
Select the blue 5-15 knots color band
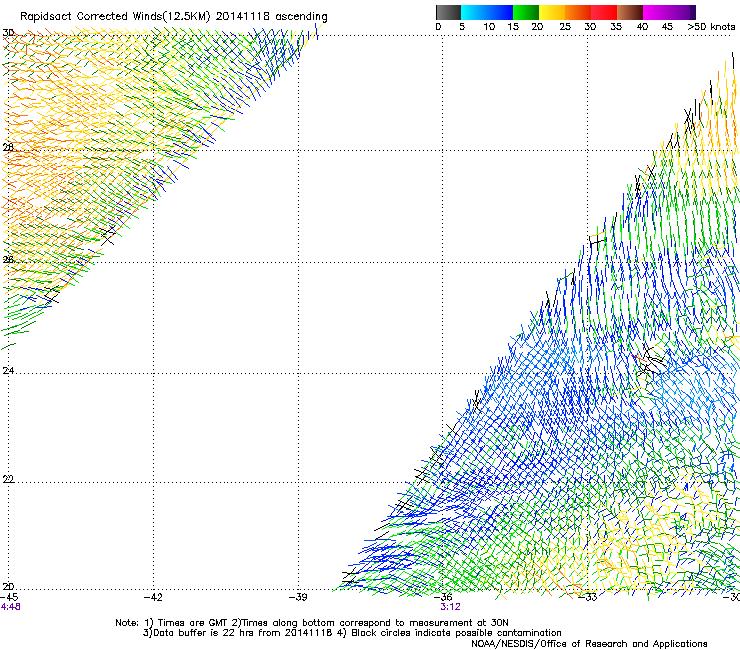pyautogui.click(x=487, y=12)
